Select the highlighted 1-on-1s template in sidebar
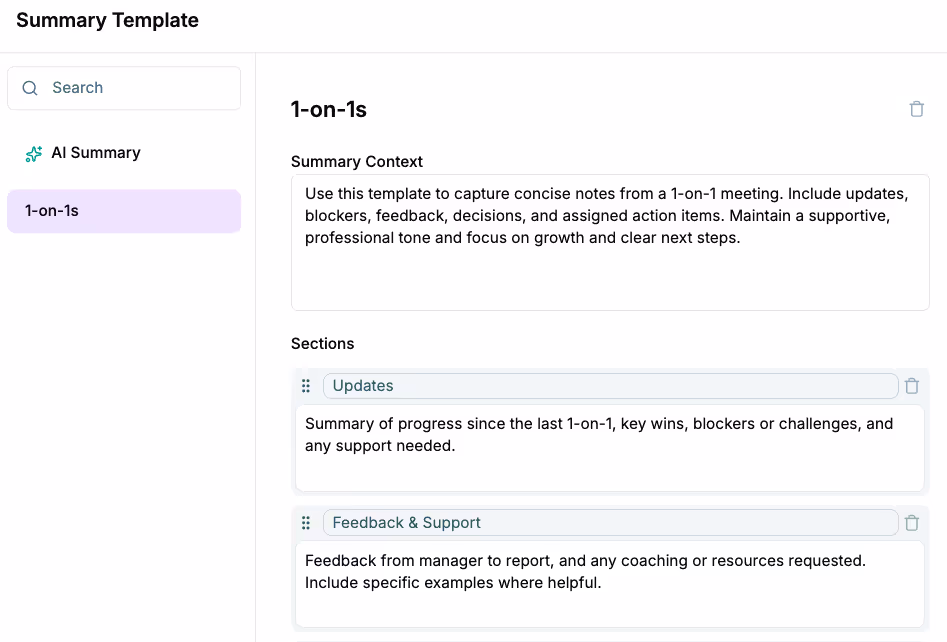The height and width of the screenshot is (642, 947). [x=123, y=211]
